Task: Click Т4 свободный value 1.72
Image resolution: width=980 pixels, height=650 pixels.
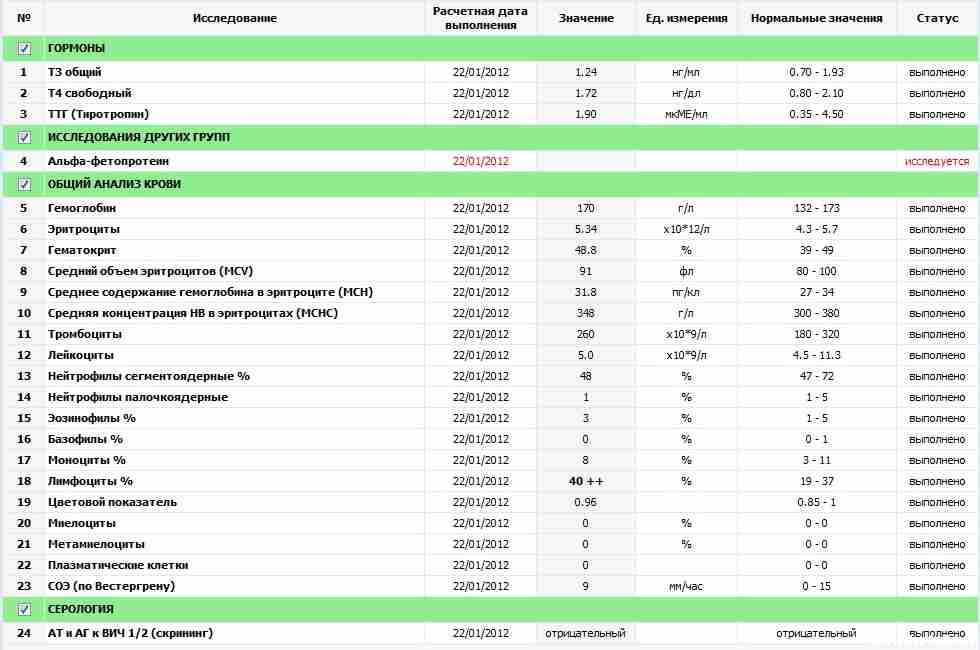Action: click(586, 93)
